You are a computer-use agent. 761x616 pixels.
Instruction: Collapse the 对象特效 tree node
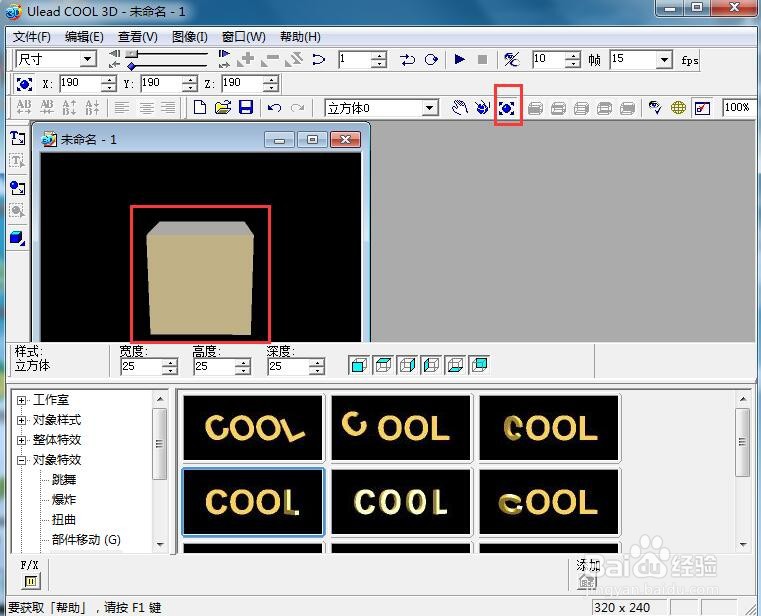pyautogui.click(x=21, y=460)
